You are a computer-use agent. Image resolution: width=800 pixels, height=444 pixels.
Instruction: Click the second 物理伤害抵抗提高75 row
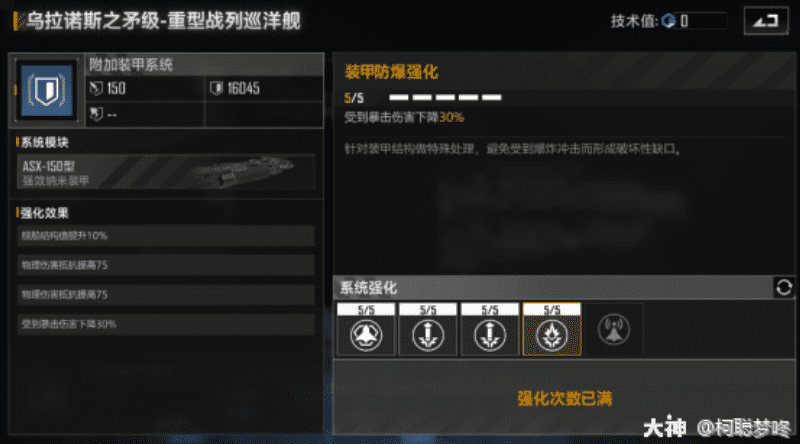(166, 294)
